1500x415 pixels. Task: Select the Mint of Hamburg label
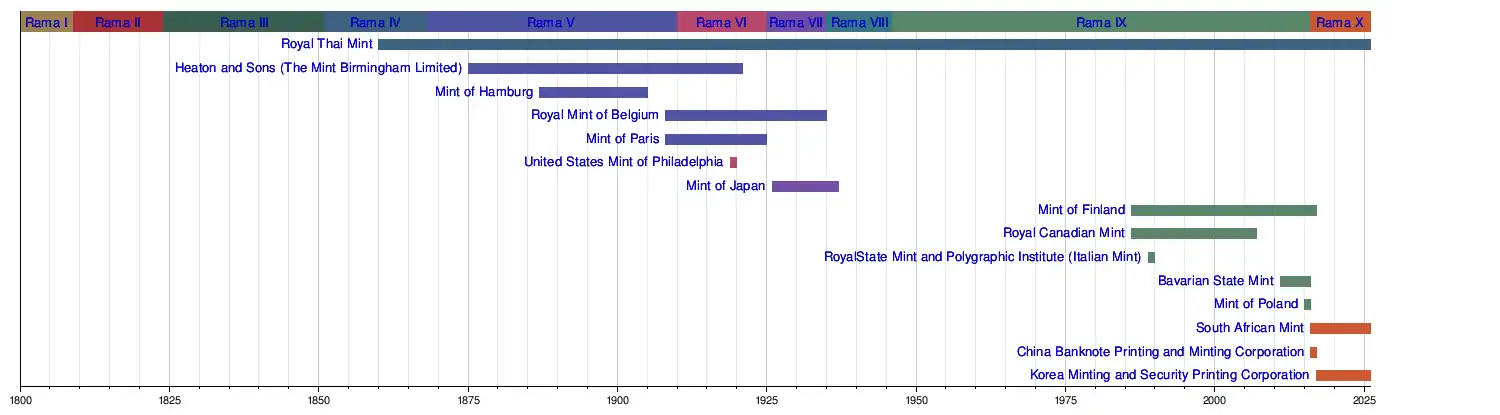(484, 92)
